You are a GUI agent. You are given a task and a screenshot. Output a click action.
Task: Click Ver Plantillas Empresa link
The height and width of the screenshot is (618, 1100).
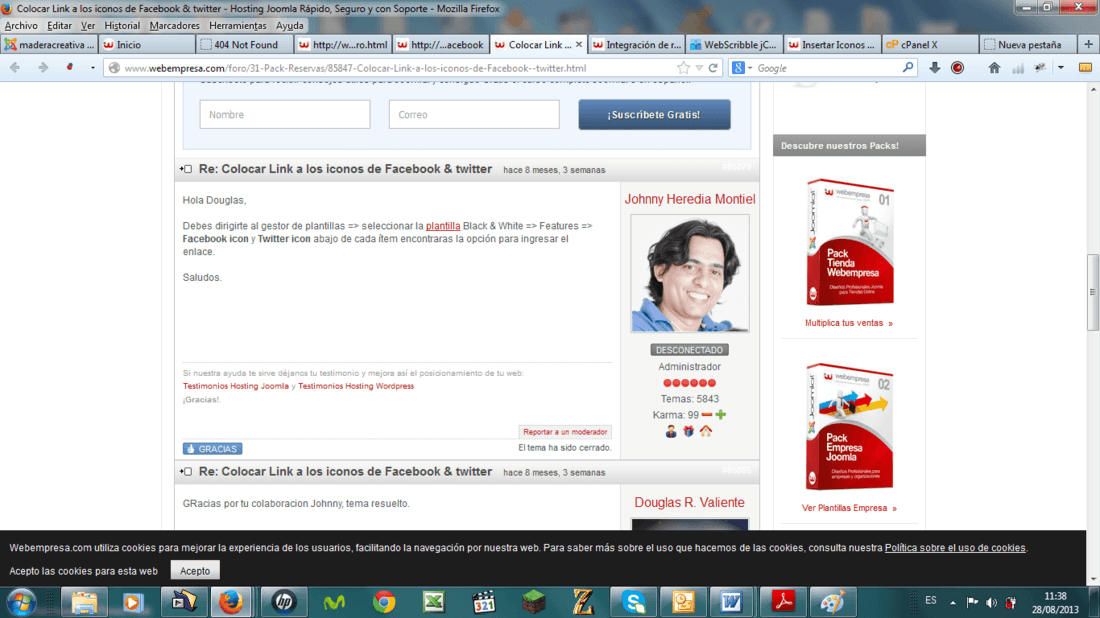pos(849,508)
